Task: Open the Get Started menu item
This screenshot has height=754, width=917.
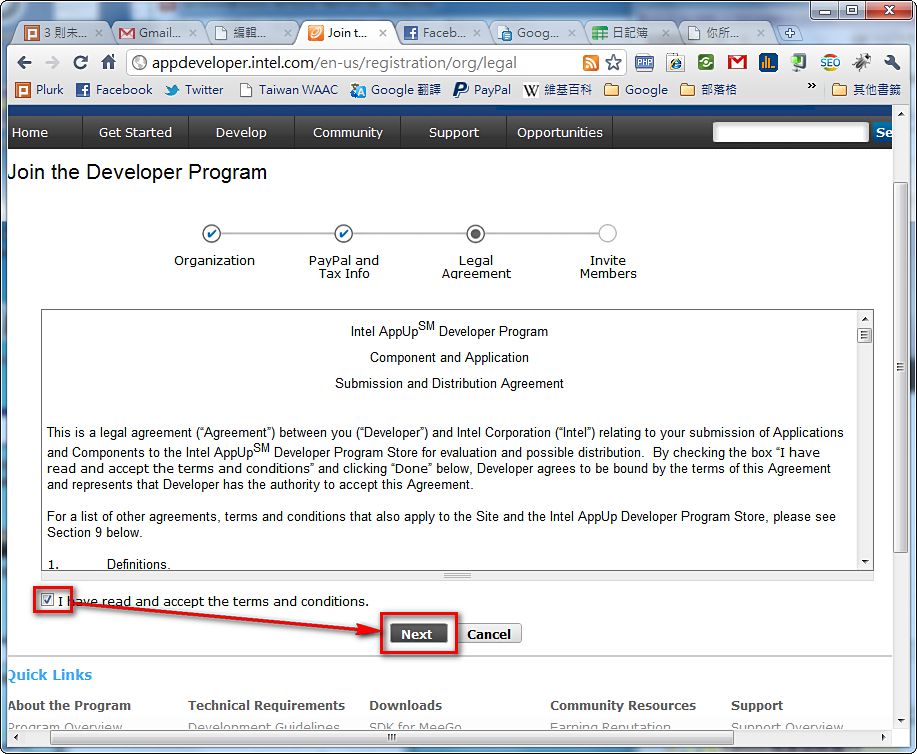Action: [x=135, y=132]
